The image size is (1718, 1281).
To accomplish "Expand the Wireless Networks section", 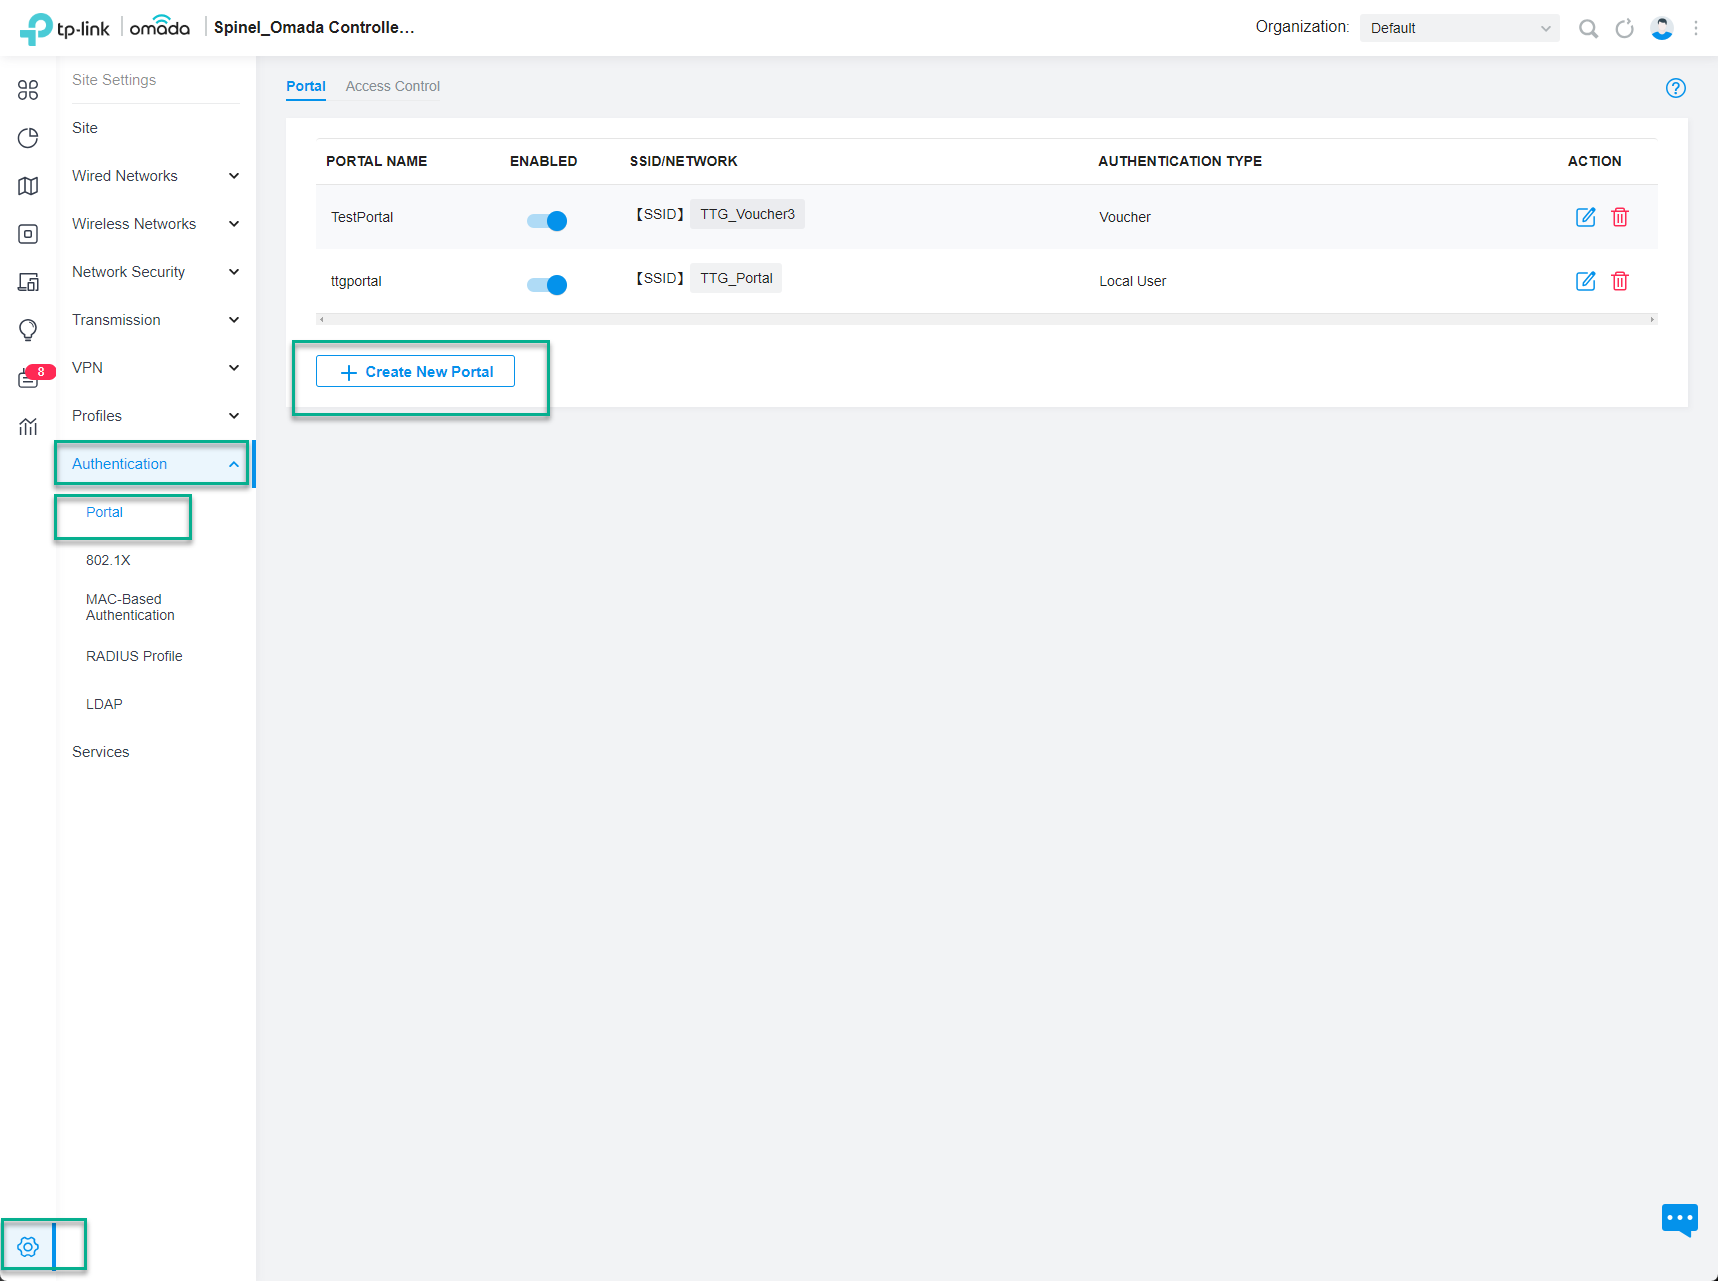I will point(156,224).
